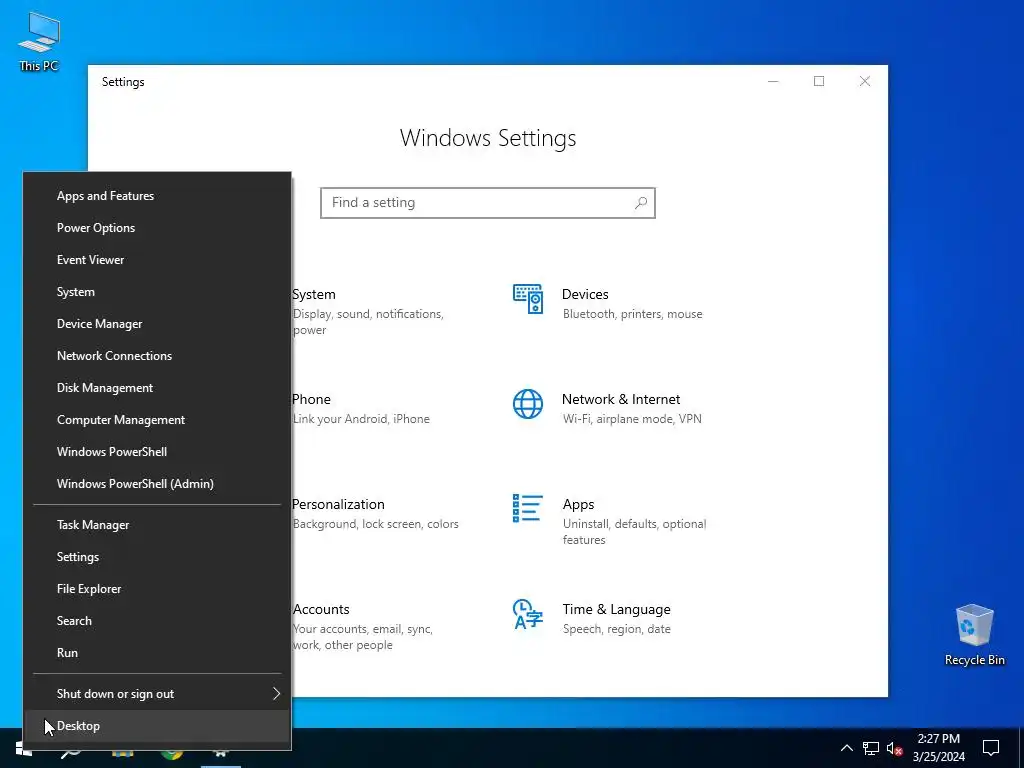Open the Phone settings category
1024x768 pixels.
pos(312,399)
